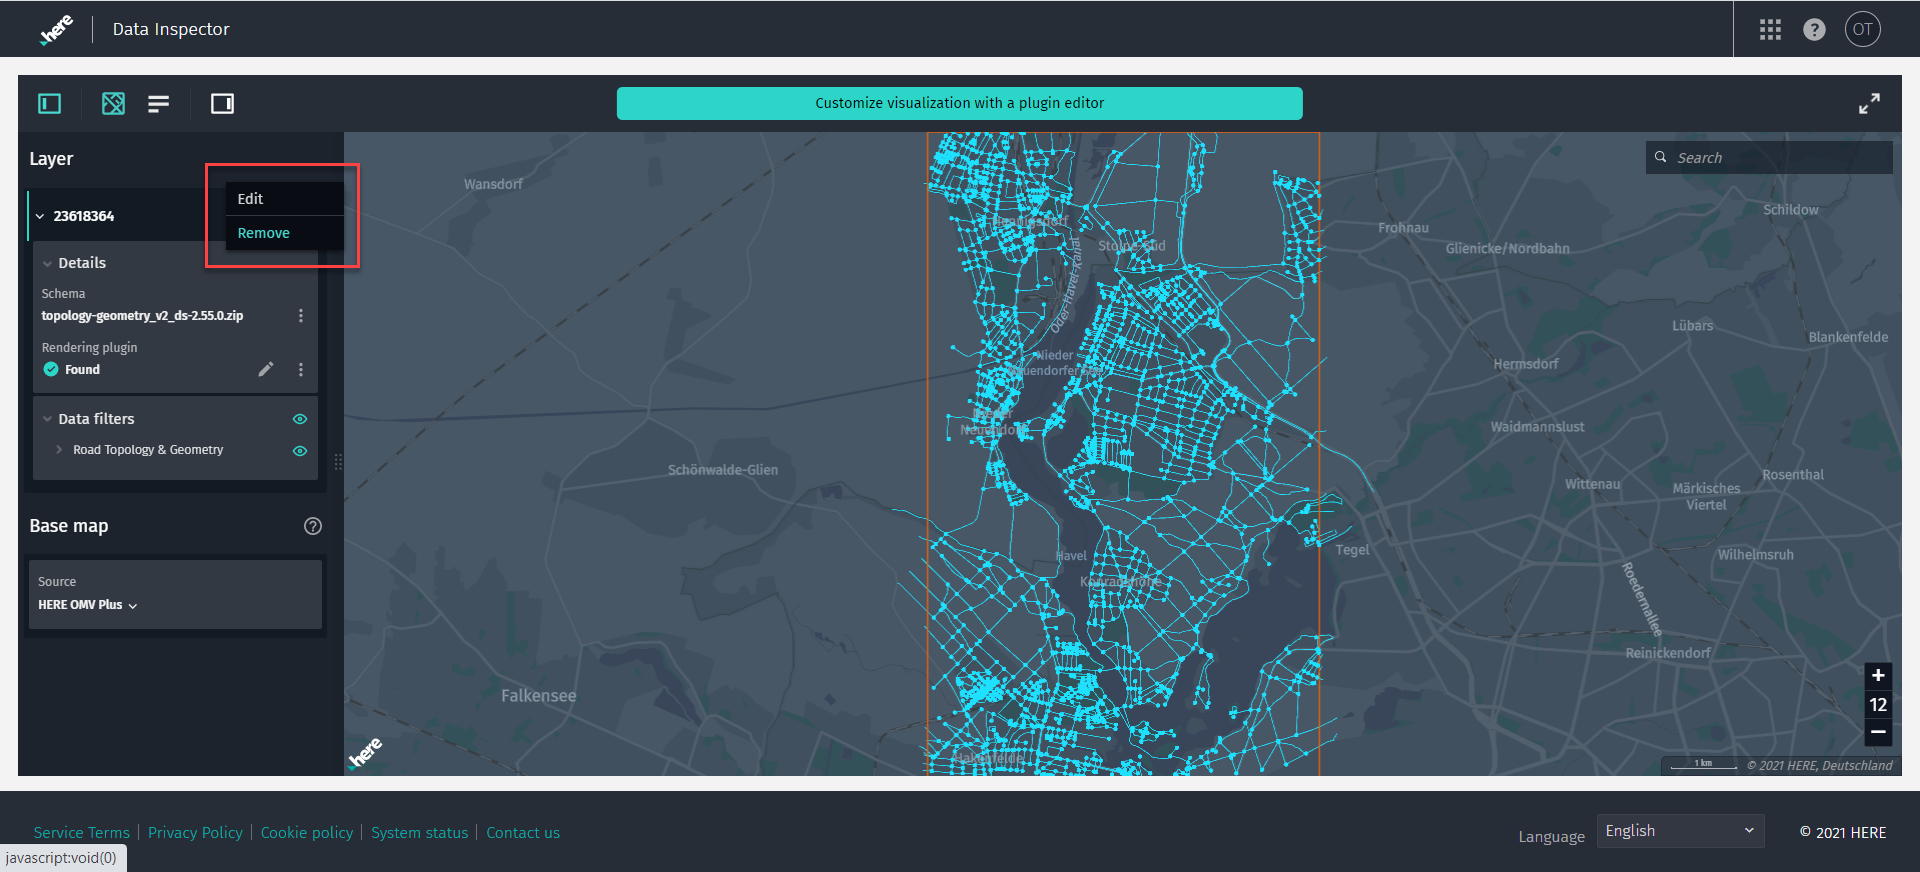Viewport: 1920px width, 872px height.
Task: Click Customize visualization with a plugin editor
Action: [959, 103]
